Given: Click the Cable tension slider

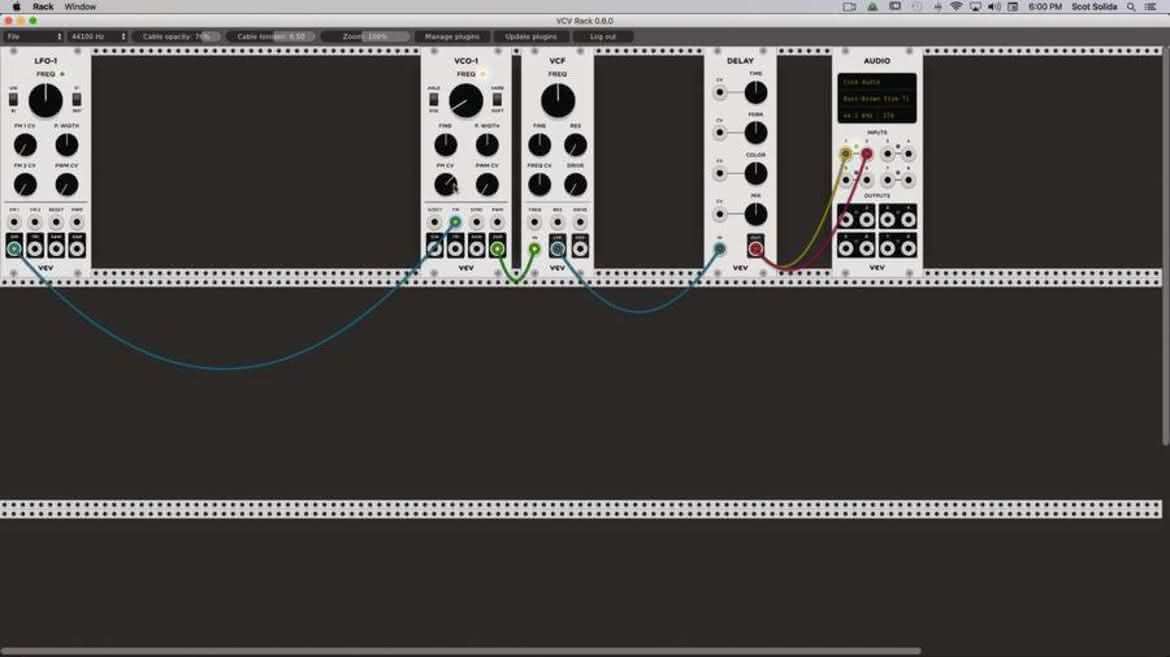Looking at the screenshot, I should click(271, 37).
